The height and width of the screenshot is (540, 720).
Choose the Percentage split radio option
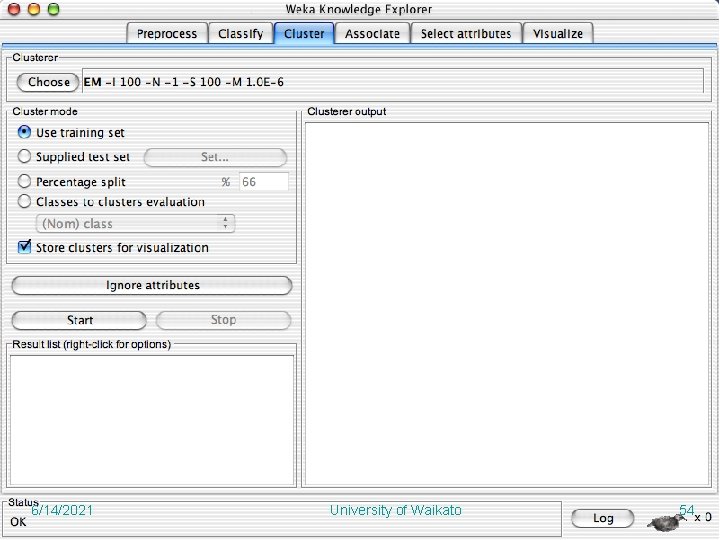[x=24, y=181]
